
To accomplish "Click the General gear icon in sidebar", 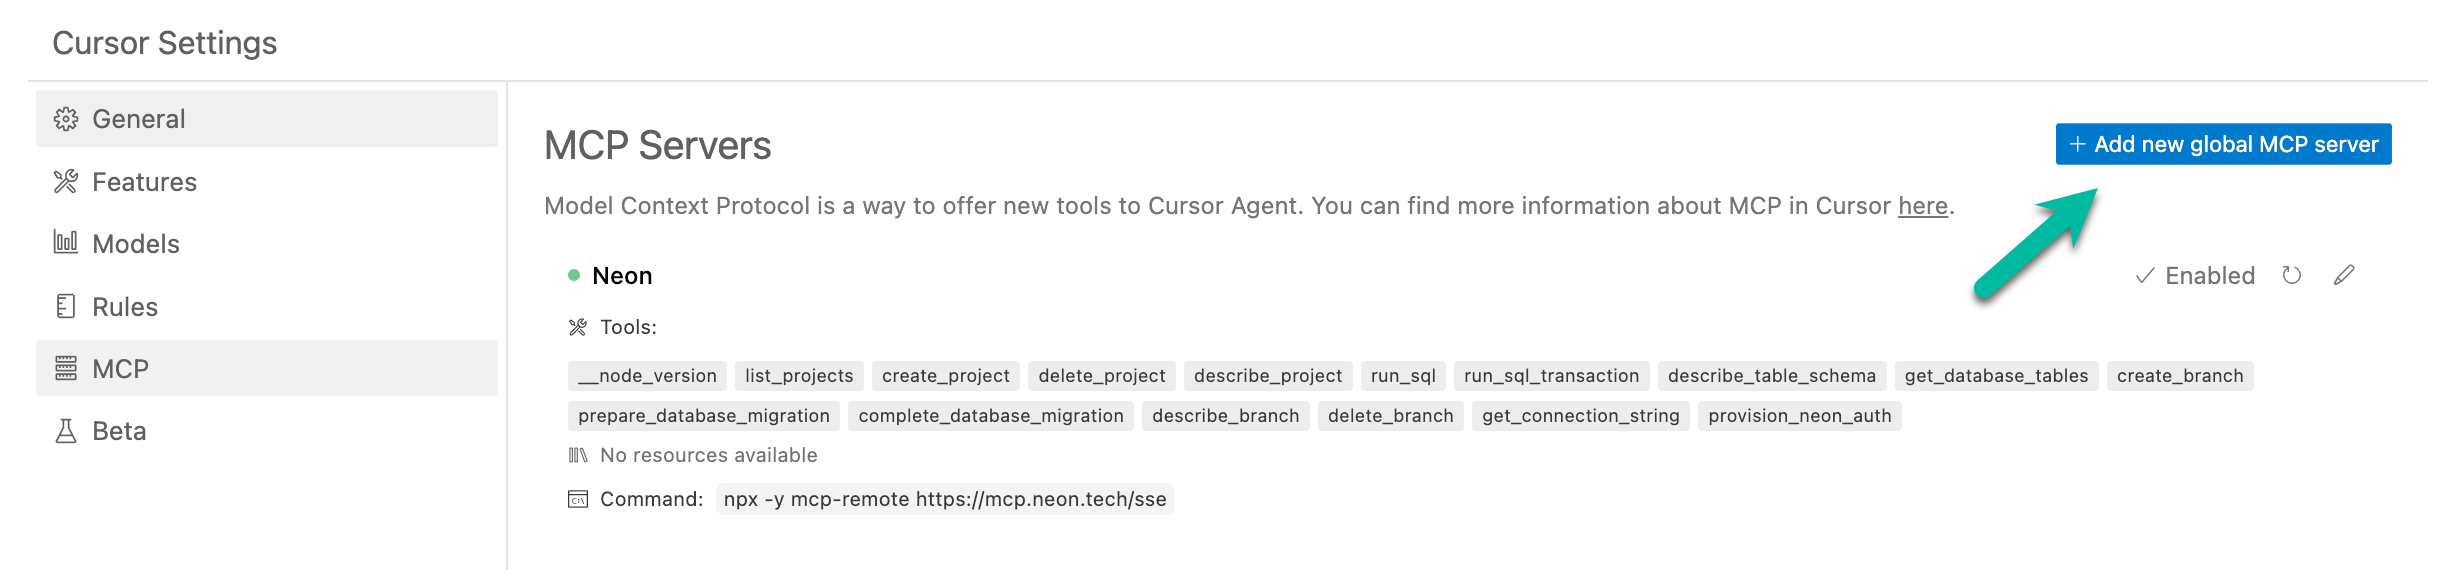I will coord(66,119).
